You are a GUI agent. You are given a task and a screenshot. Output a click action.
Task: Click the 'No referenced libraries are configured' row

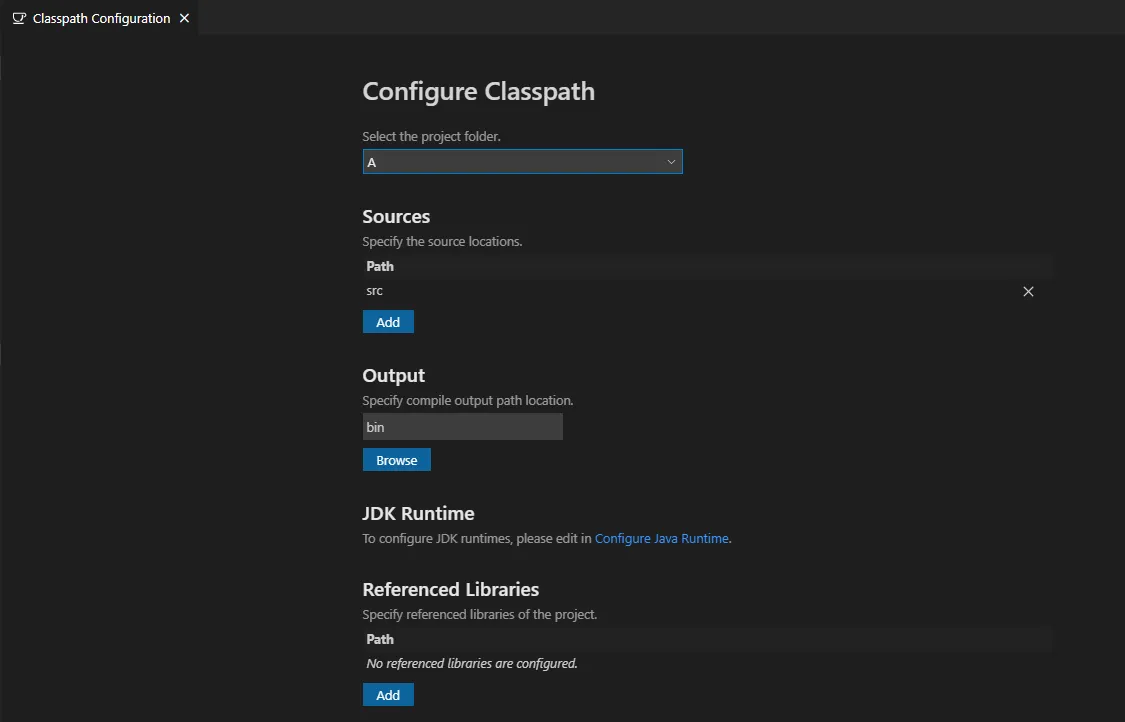[x=472, y=663]
